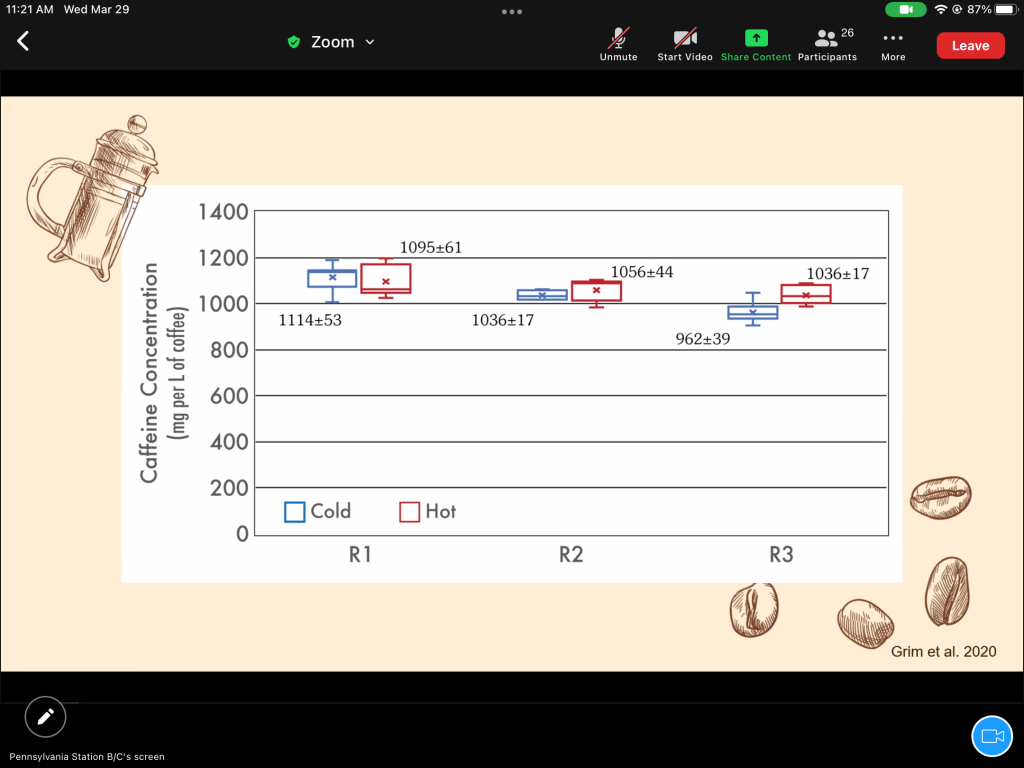Click the Leave meeting button

[x=970, y=45]
